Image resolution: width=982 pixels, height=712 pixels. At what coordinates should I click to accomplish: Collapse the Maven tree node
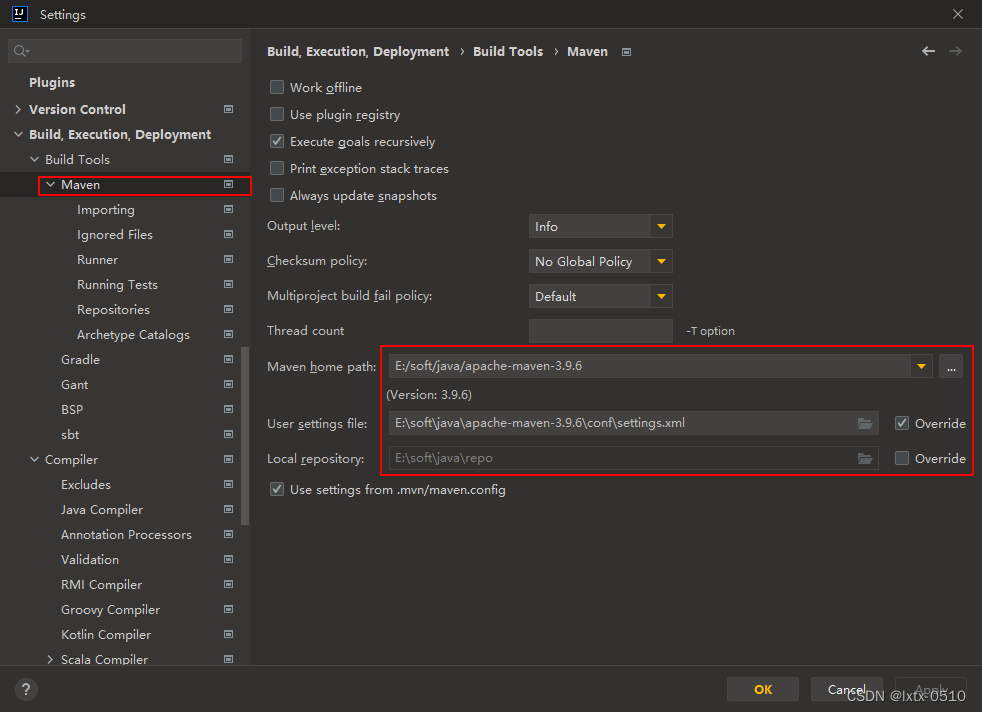coord(51,184)
